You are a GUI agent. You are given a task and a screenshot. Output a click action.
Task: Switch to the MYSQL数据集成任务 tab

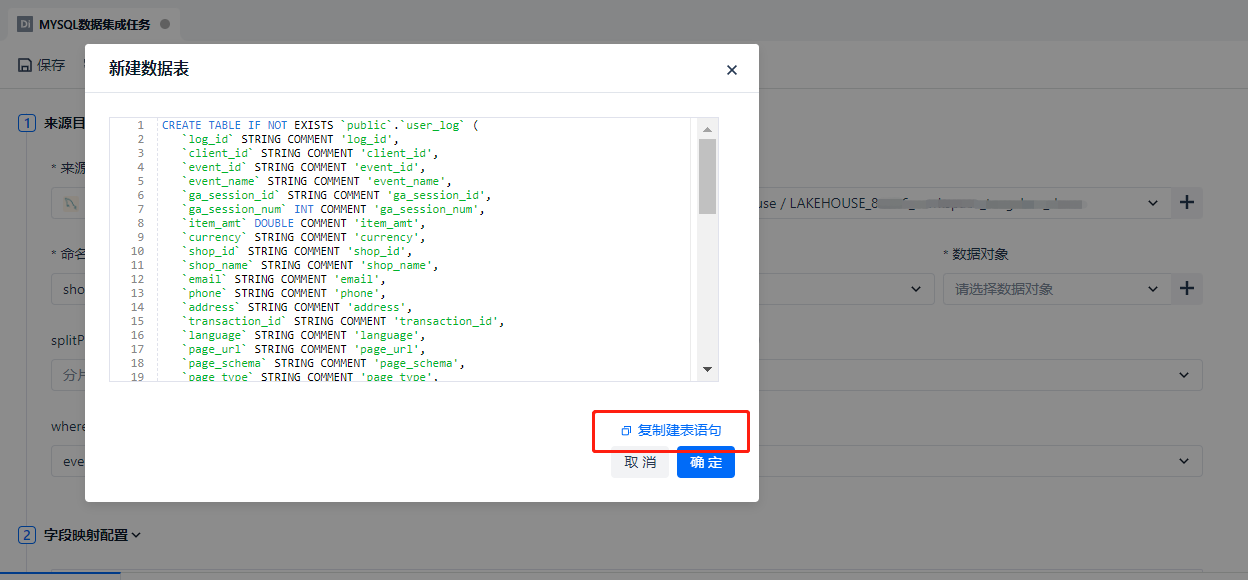pos(94,24)
